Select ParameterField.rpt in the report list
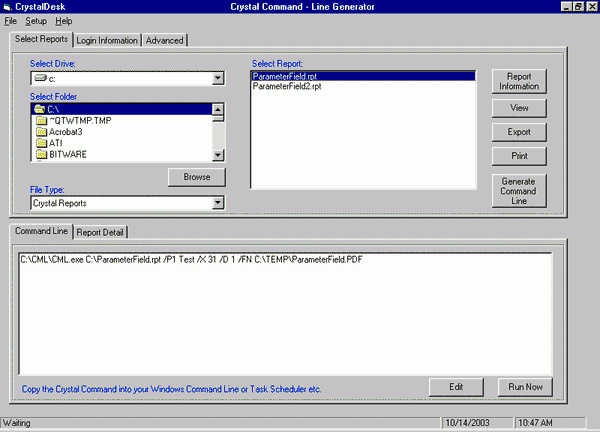The image size is (600, 432). coord(364,76)
